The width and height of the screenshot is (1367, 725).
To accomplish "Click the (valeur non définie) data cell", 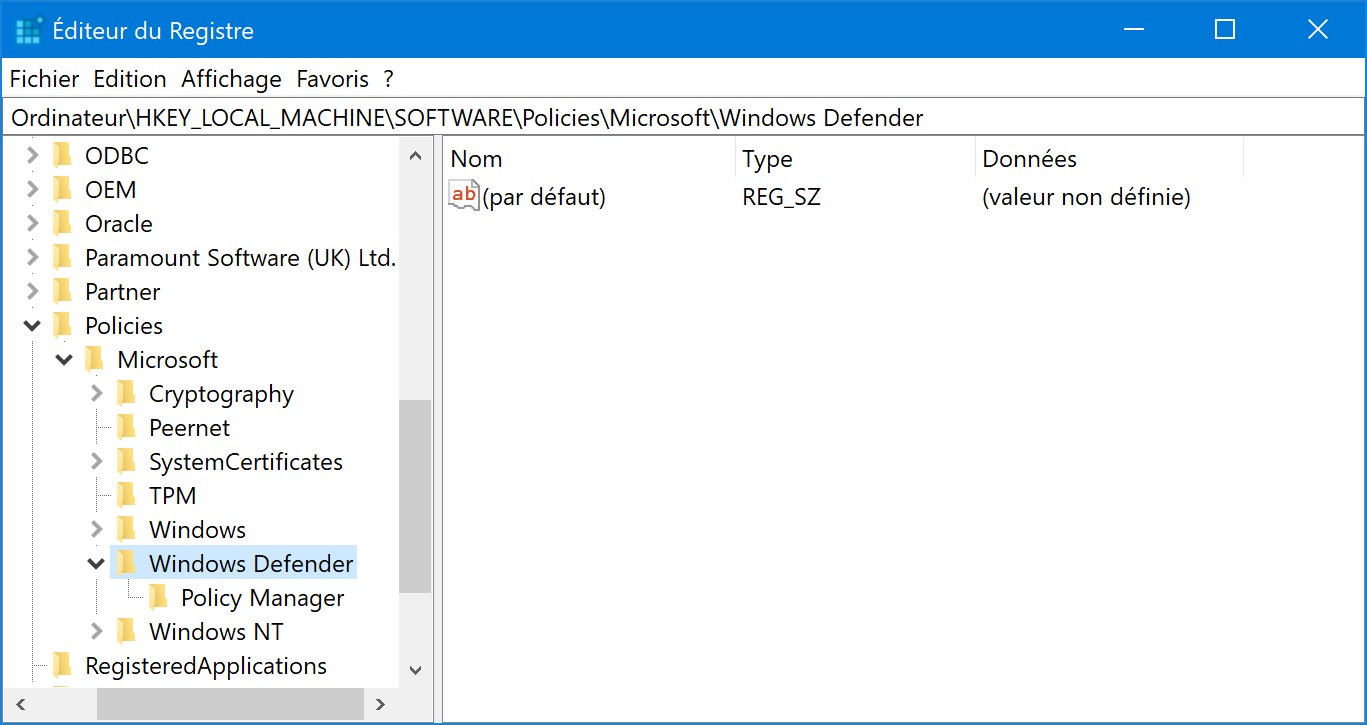I will click(1086, 197).
